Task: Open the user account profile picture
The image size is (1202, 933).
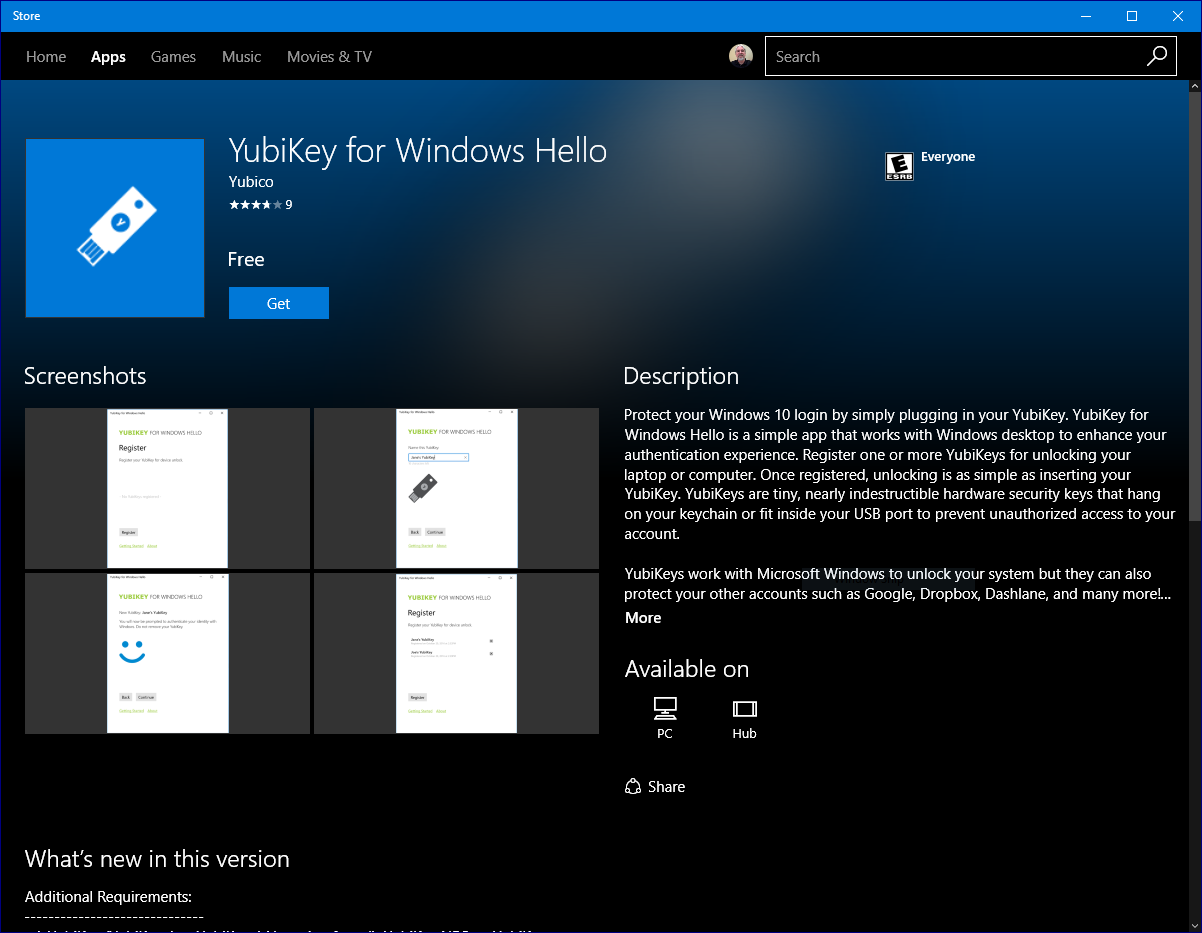Action: click(x=740, y=56)
